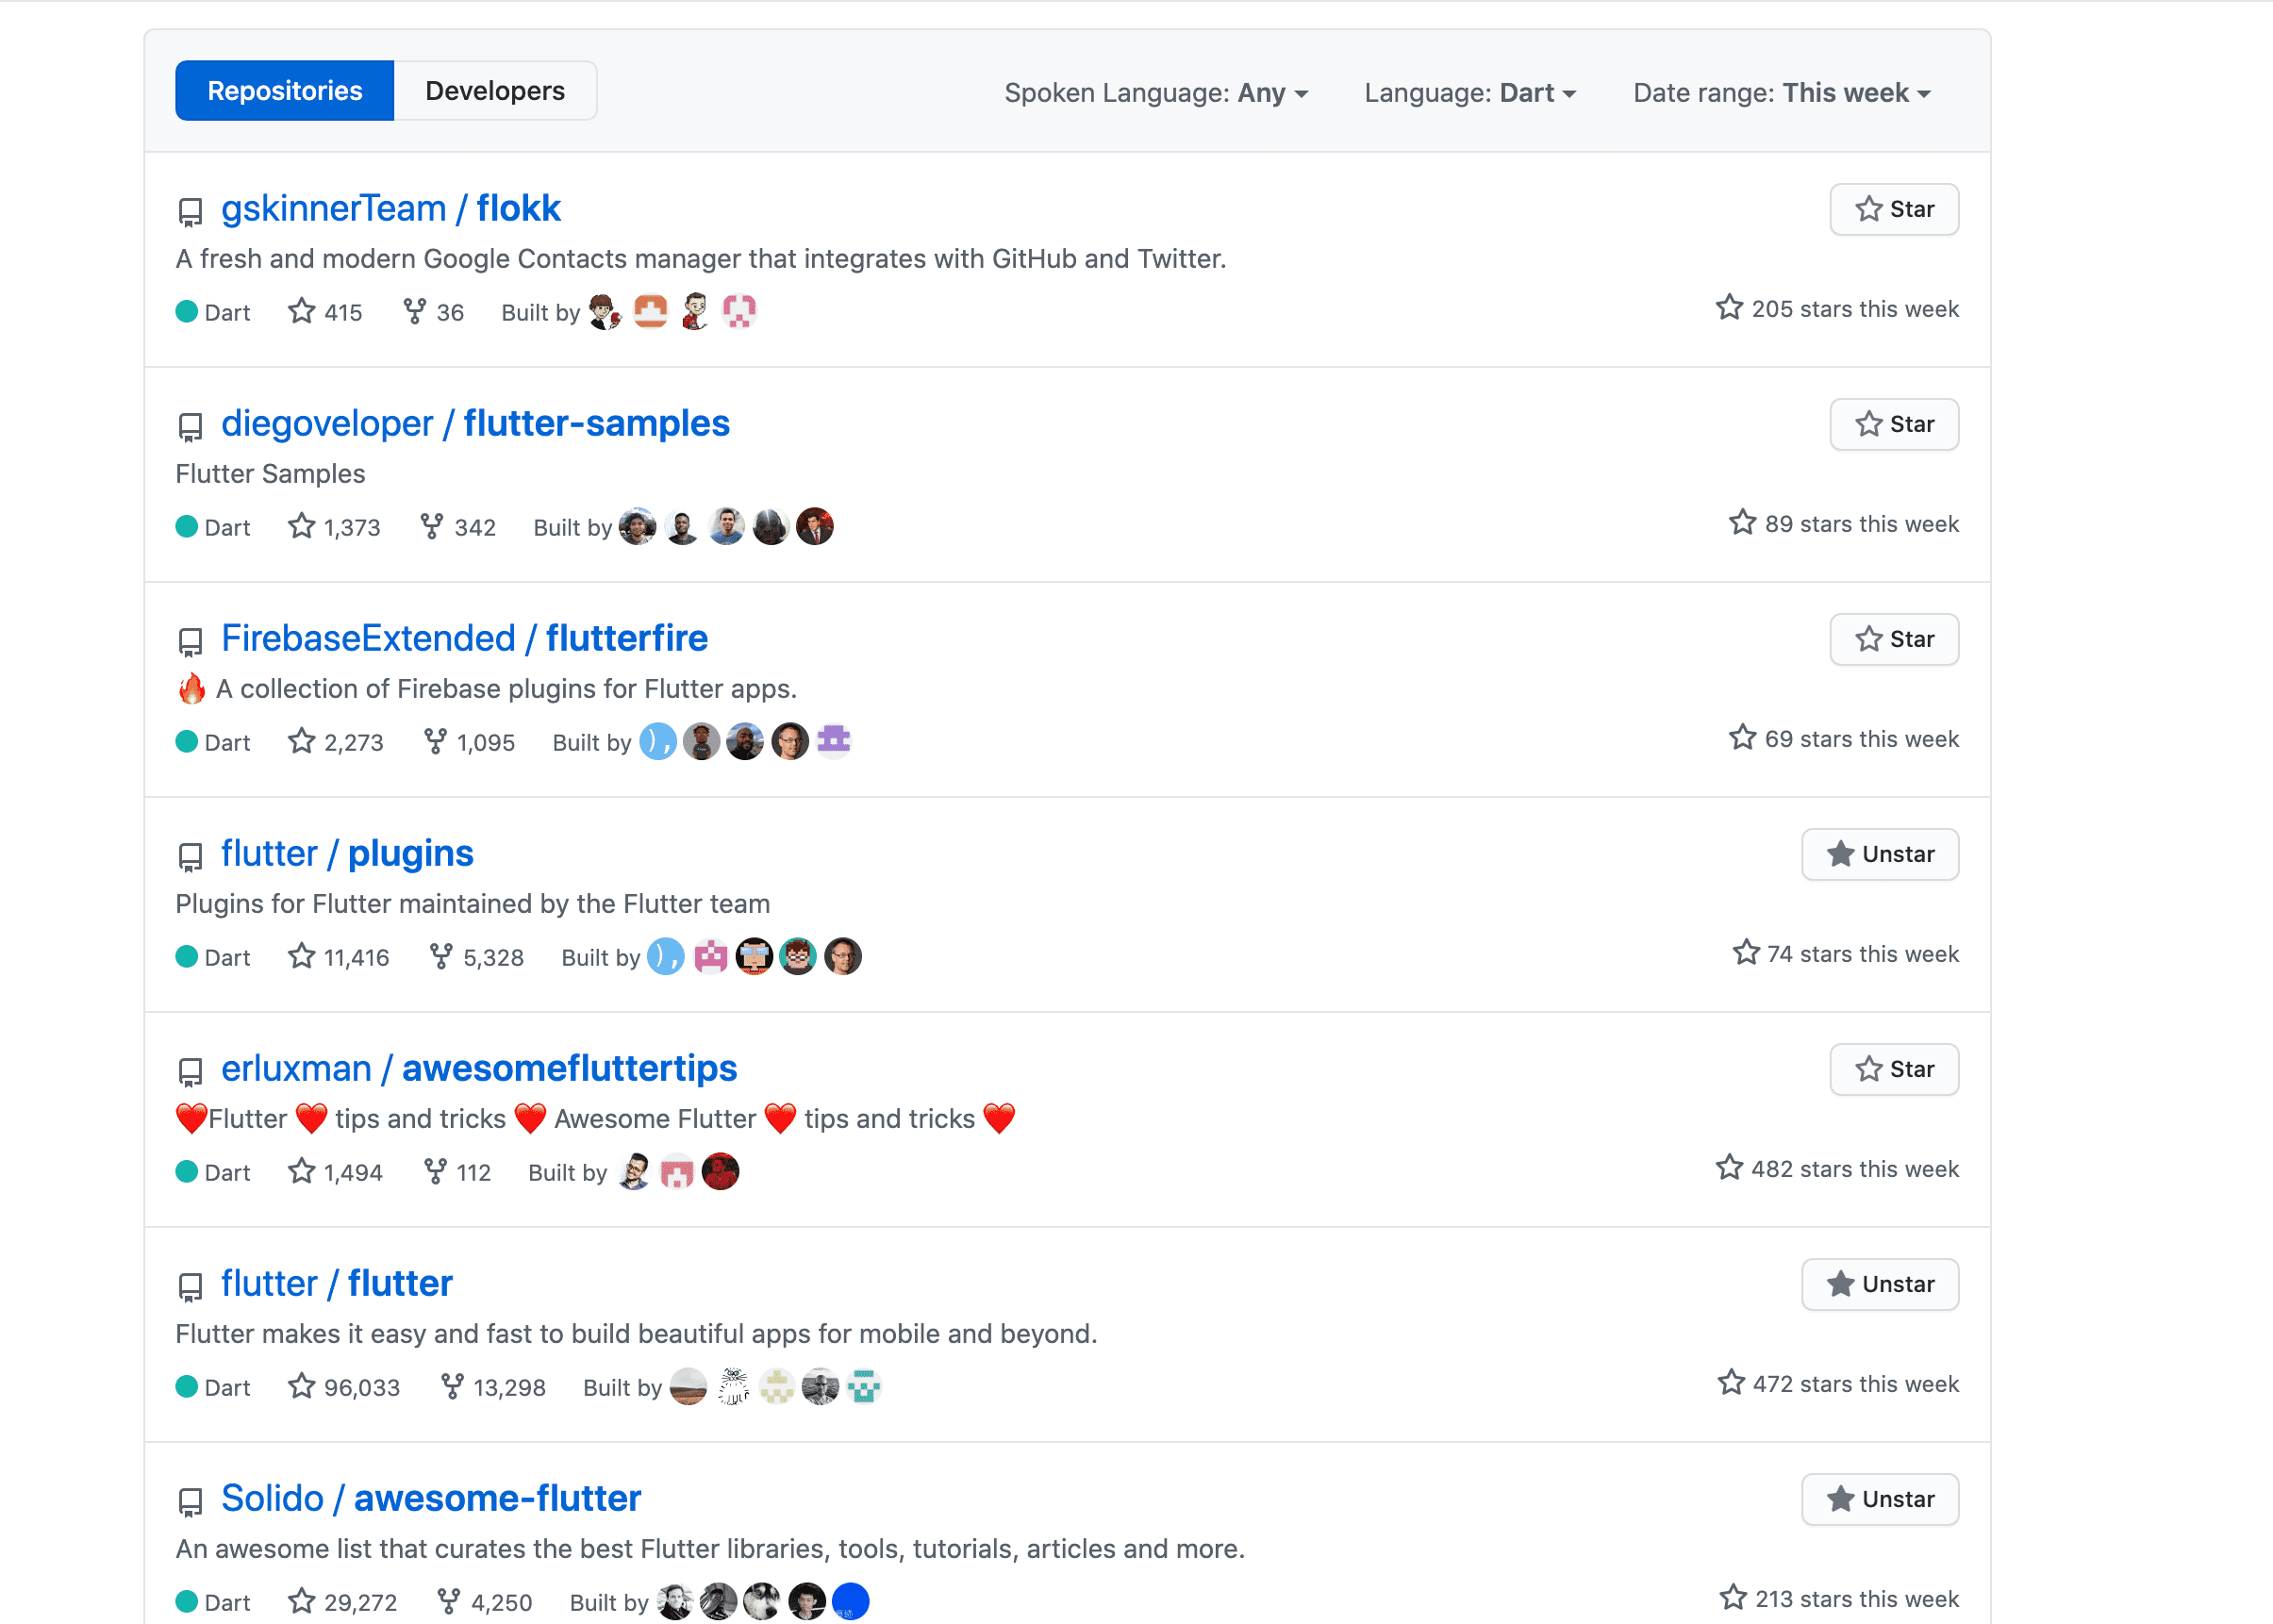View flokk's 415 stargazers
This screenshot has width=2273, height=1624.
tap(325, 312)
